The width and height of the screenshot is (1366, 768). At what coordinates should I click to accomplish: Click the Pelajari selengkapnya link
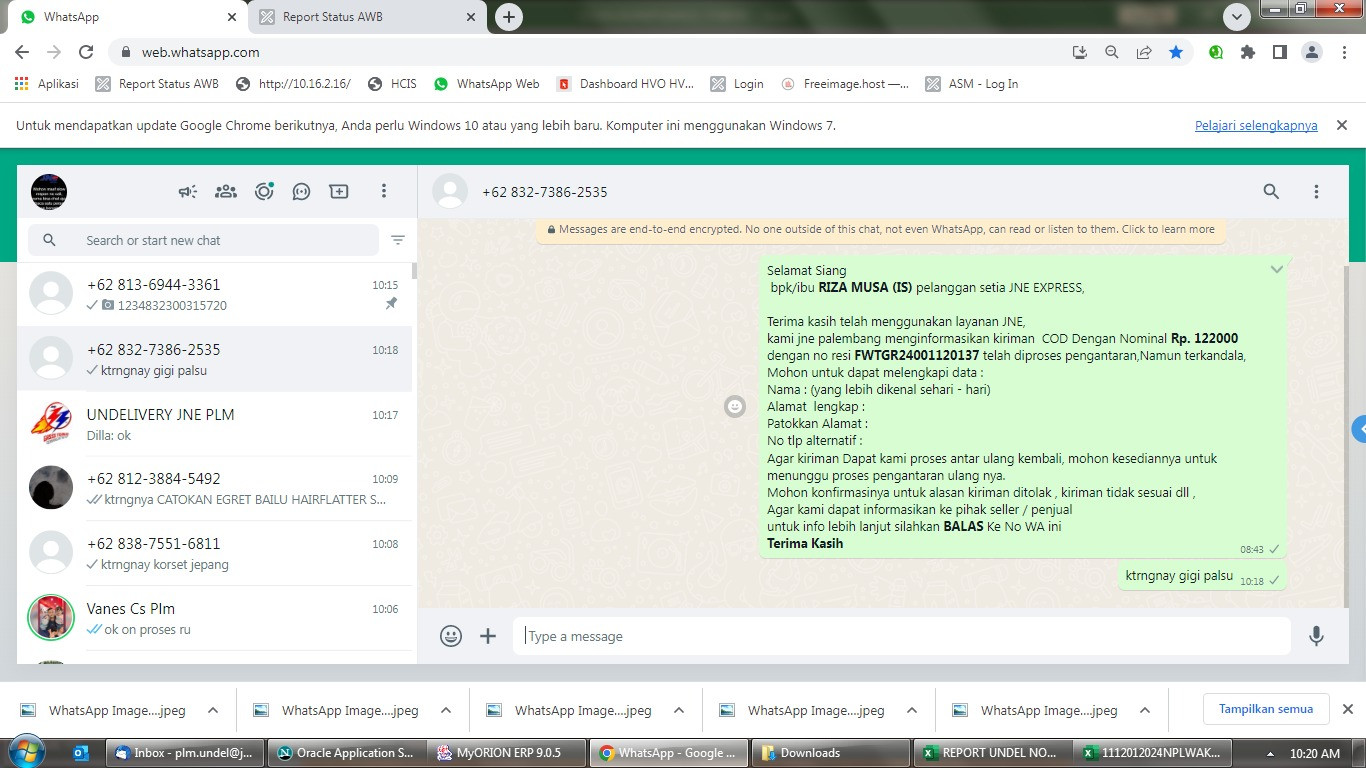tap(1256, 126)
